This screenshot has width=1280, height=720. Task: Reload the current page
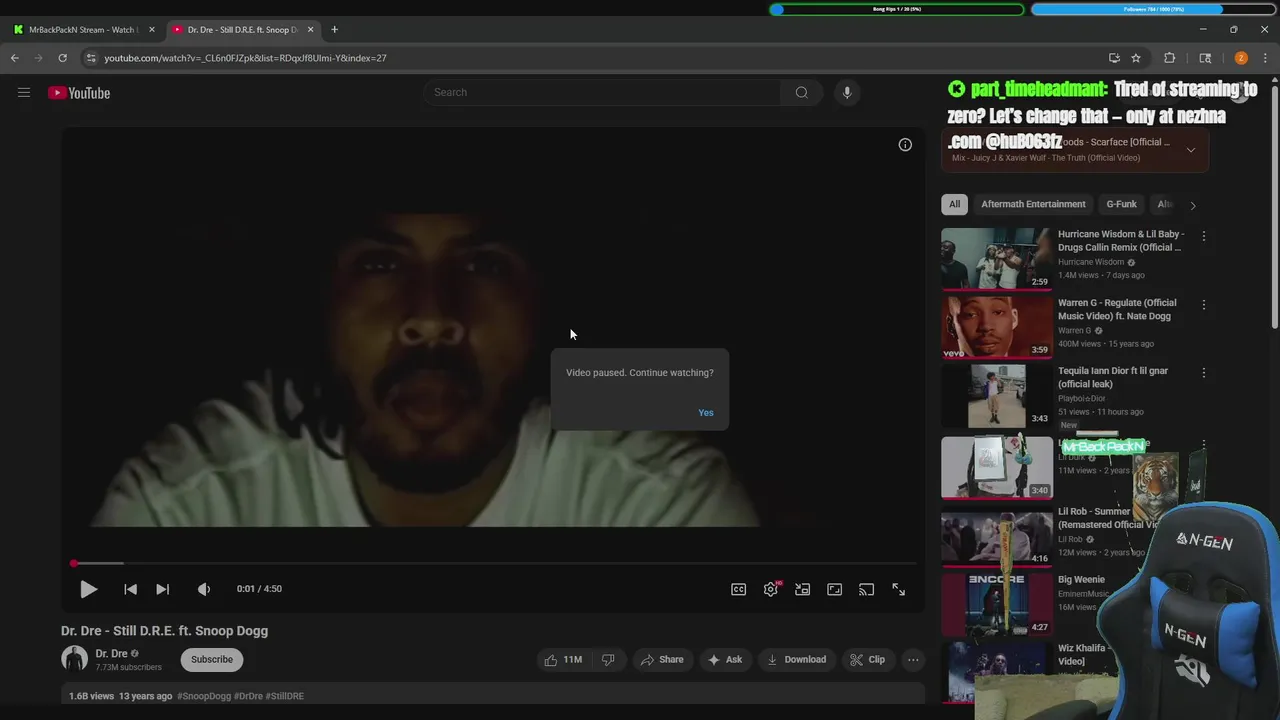(62, 58)
